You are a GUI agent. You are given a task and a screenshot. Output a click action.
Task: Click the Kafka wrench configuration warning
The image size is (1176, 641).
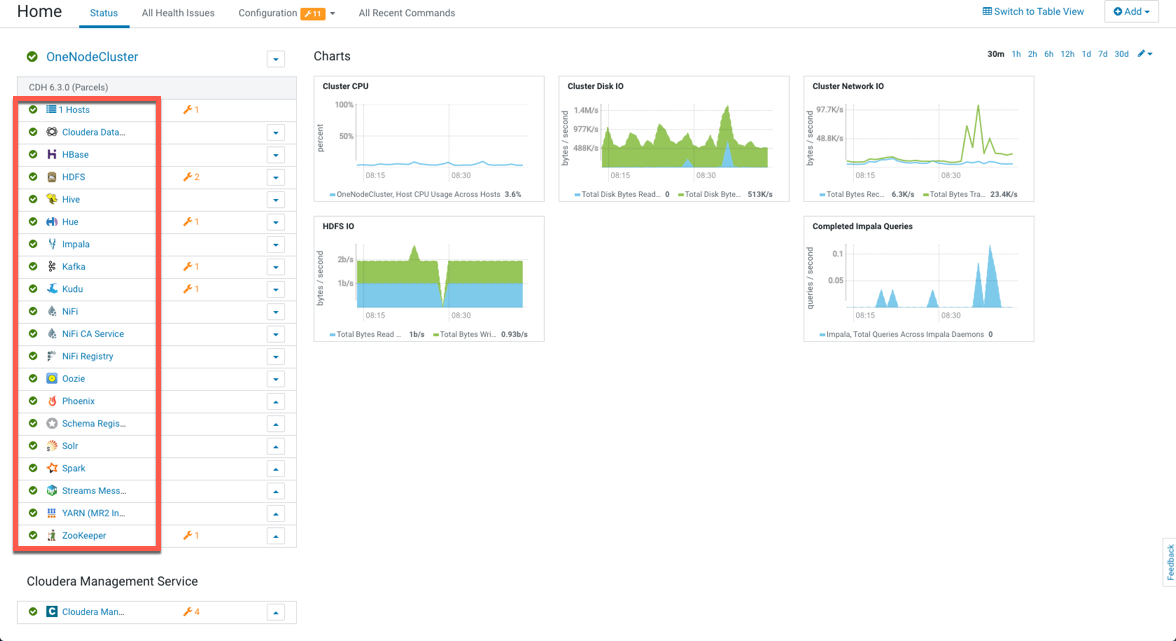tap(191, 267)
